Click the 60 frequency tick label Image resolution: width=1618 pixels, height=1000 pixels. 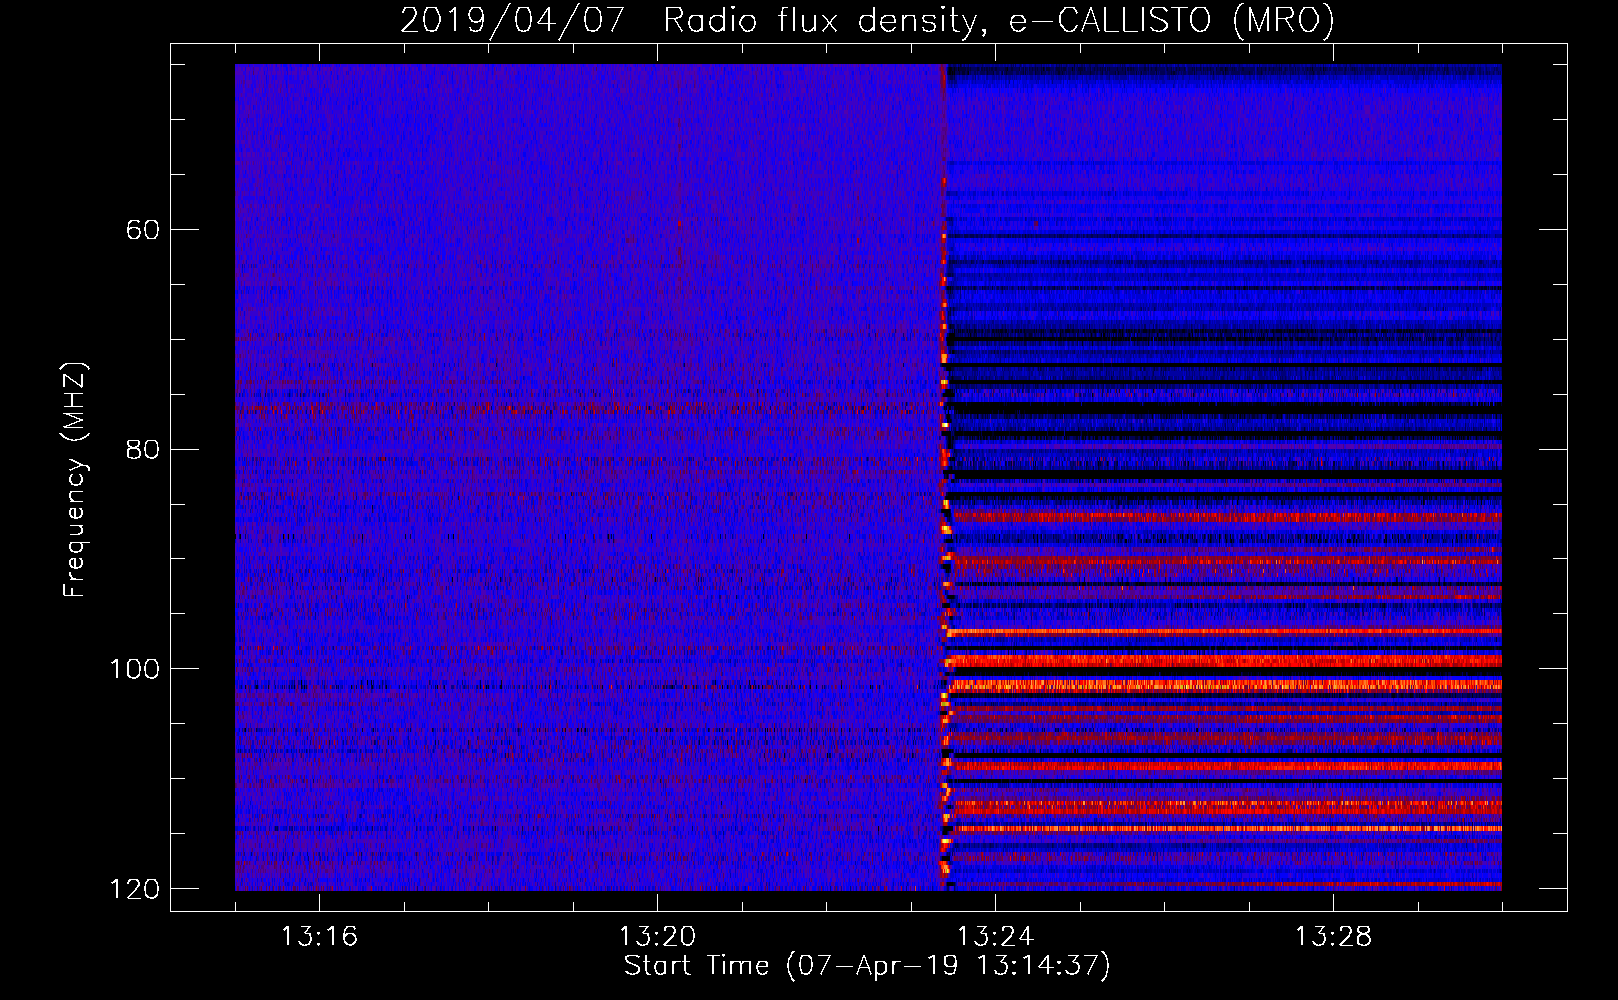(143, 230)
